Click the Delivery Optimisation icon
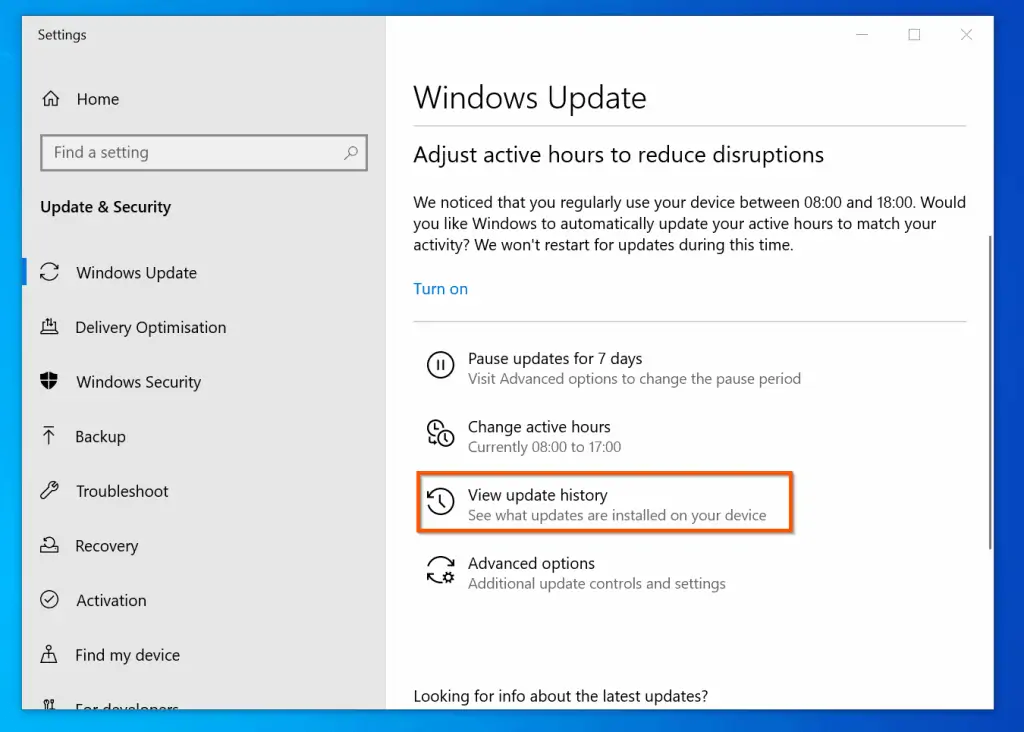Image resolution: width=1024 pixels, height=732 pixels. [x=49, y=327]
